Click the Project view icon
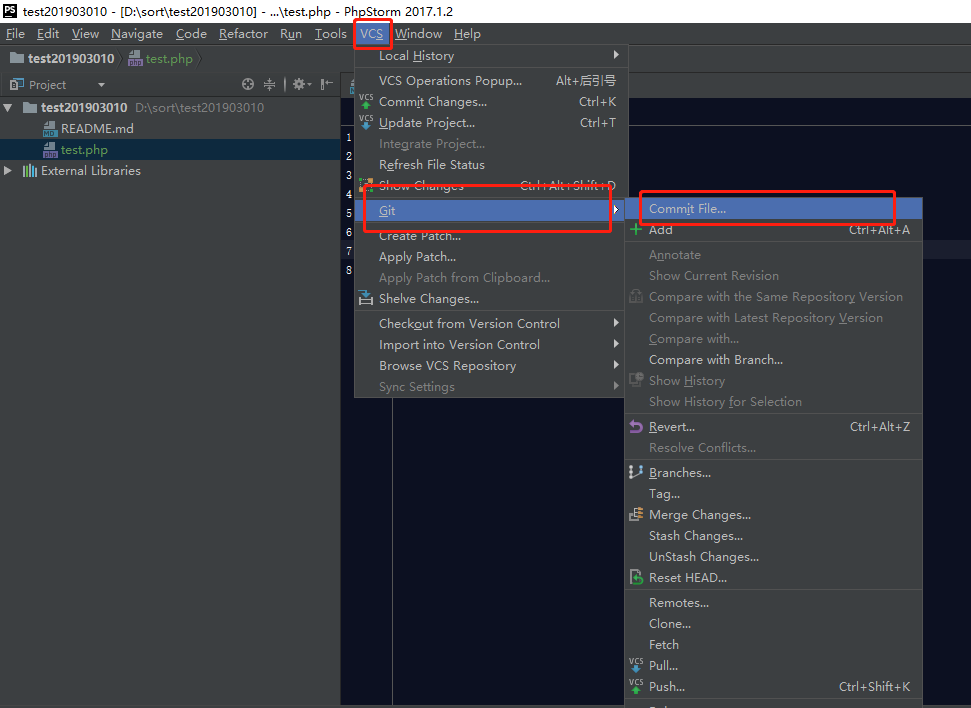This screenshot has width=971, height=708. point(17,84)
